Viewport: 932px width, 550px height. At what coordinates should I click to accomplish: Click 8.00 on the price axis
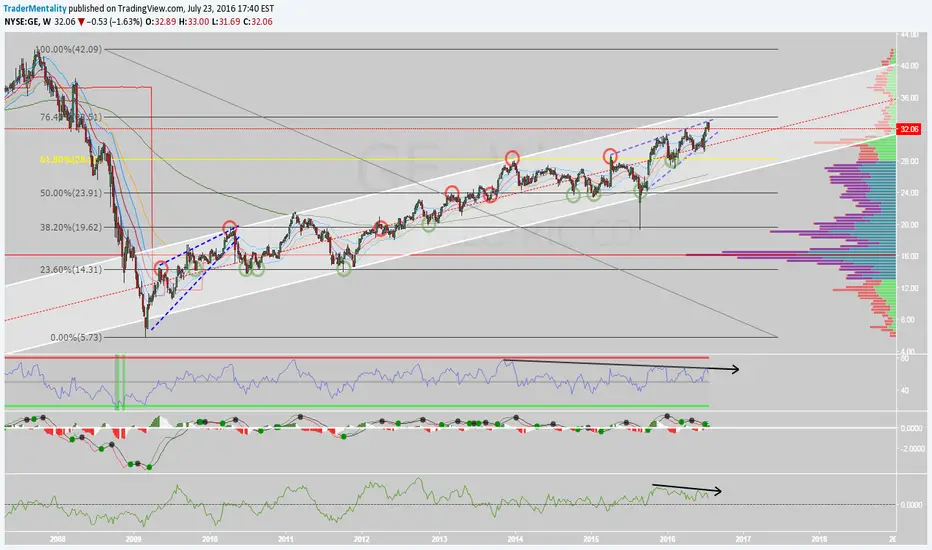(x=909, y=320)
